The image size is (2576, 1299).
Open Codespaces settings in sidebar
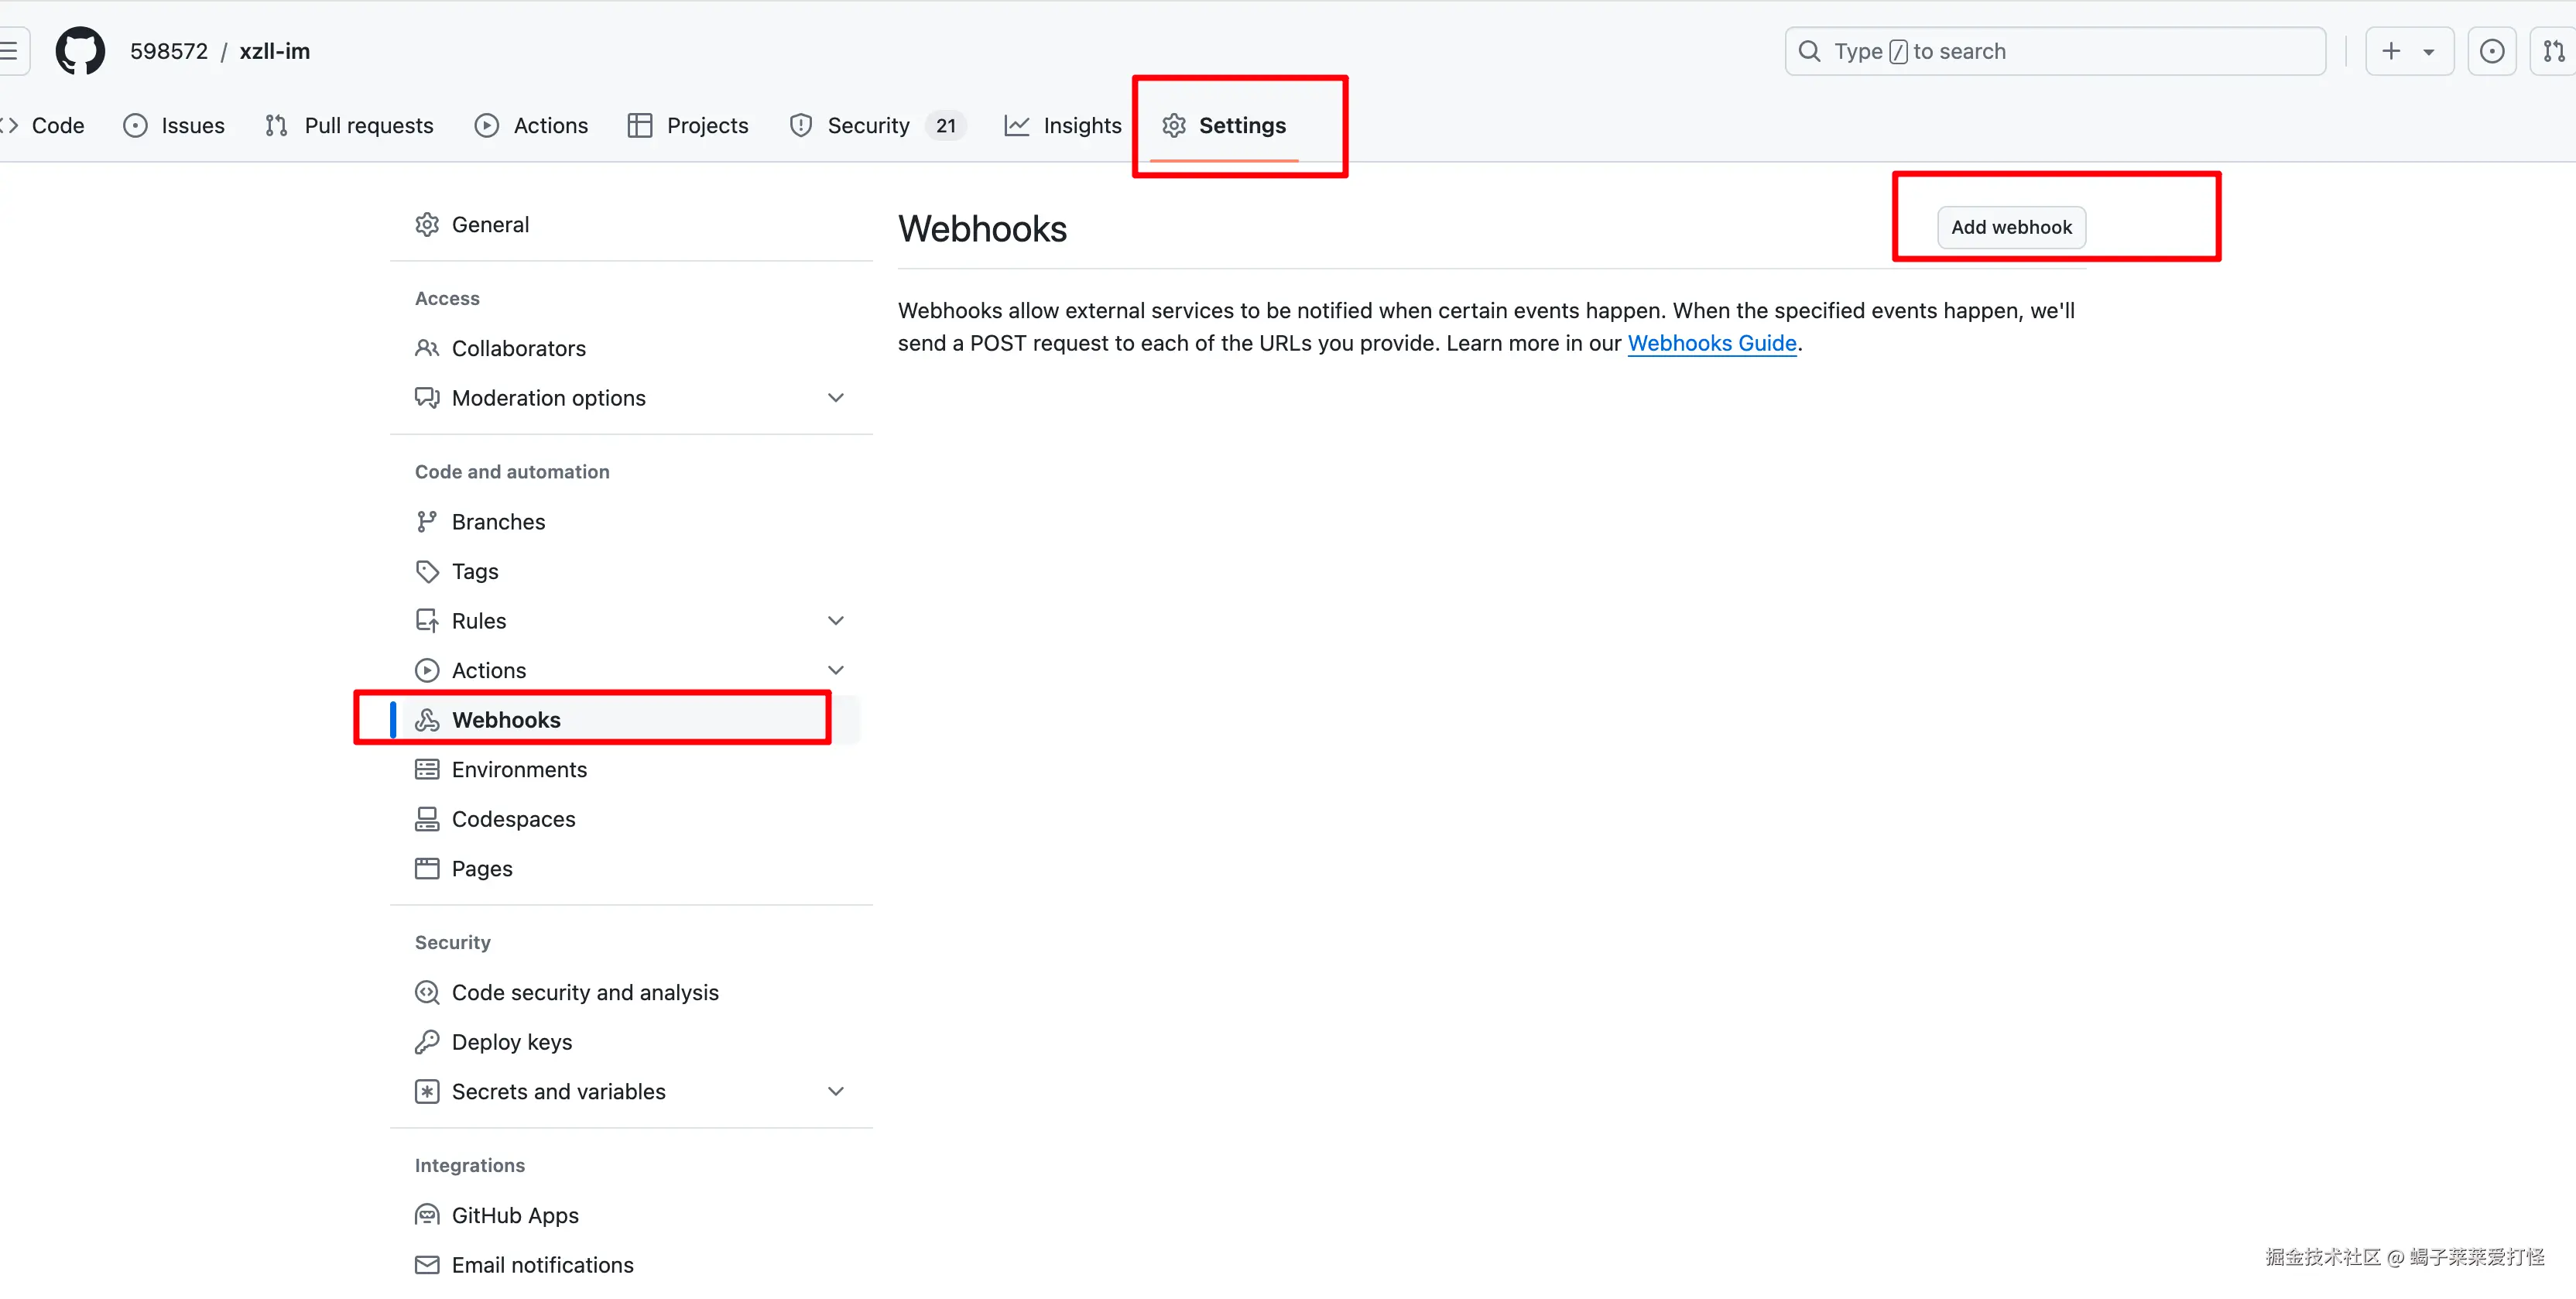pos(513,819)
